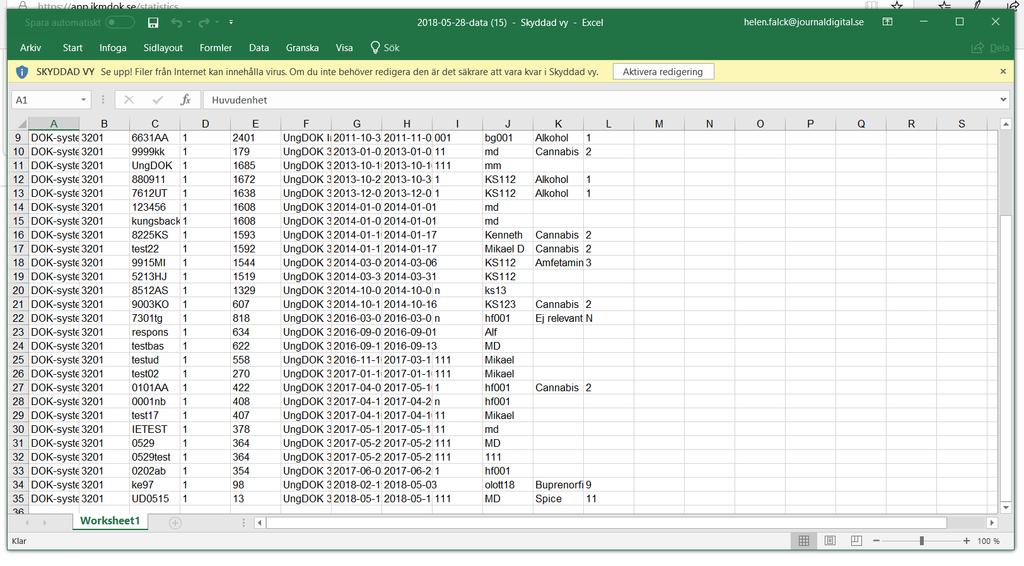Click the zoom out minus button
Image resolution: width=1024 pixels, height=566 pixels.
pyautogui.click(x=876, y=541)
